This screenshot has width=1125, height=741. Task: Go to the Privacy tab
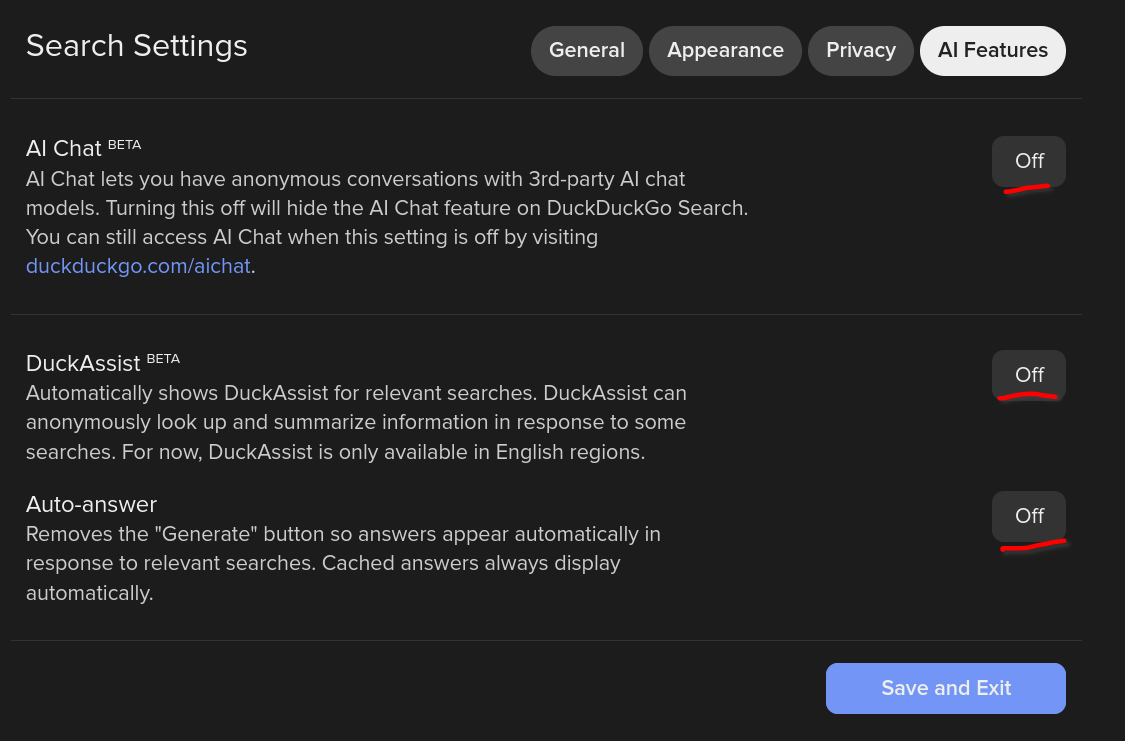pyautogui.click(x=860, y=51)
